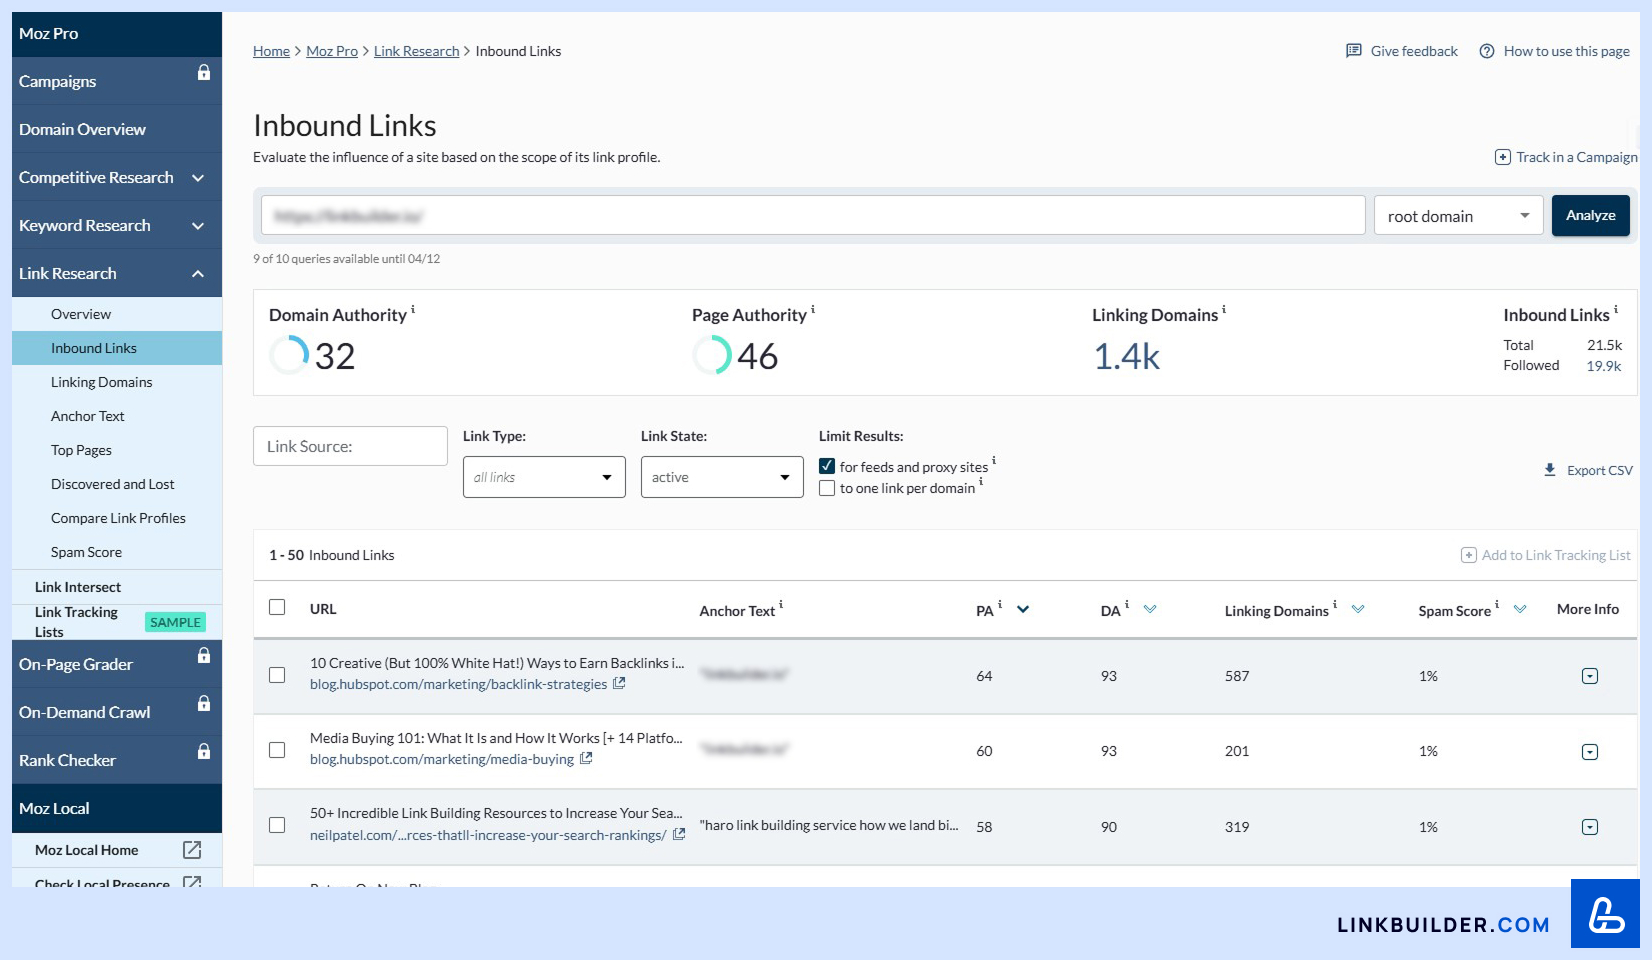Open Link Tracking Lists sample item
The width and height of the screenshot is (1652, 960).
[x=117, y=622]
